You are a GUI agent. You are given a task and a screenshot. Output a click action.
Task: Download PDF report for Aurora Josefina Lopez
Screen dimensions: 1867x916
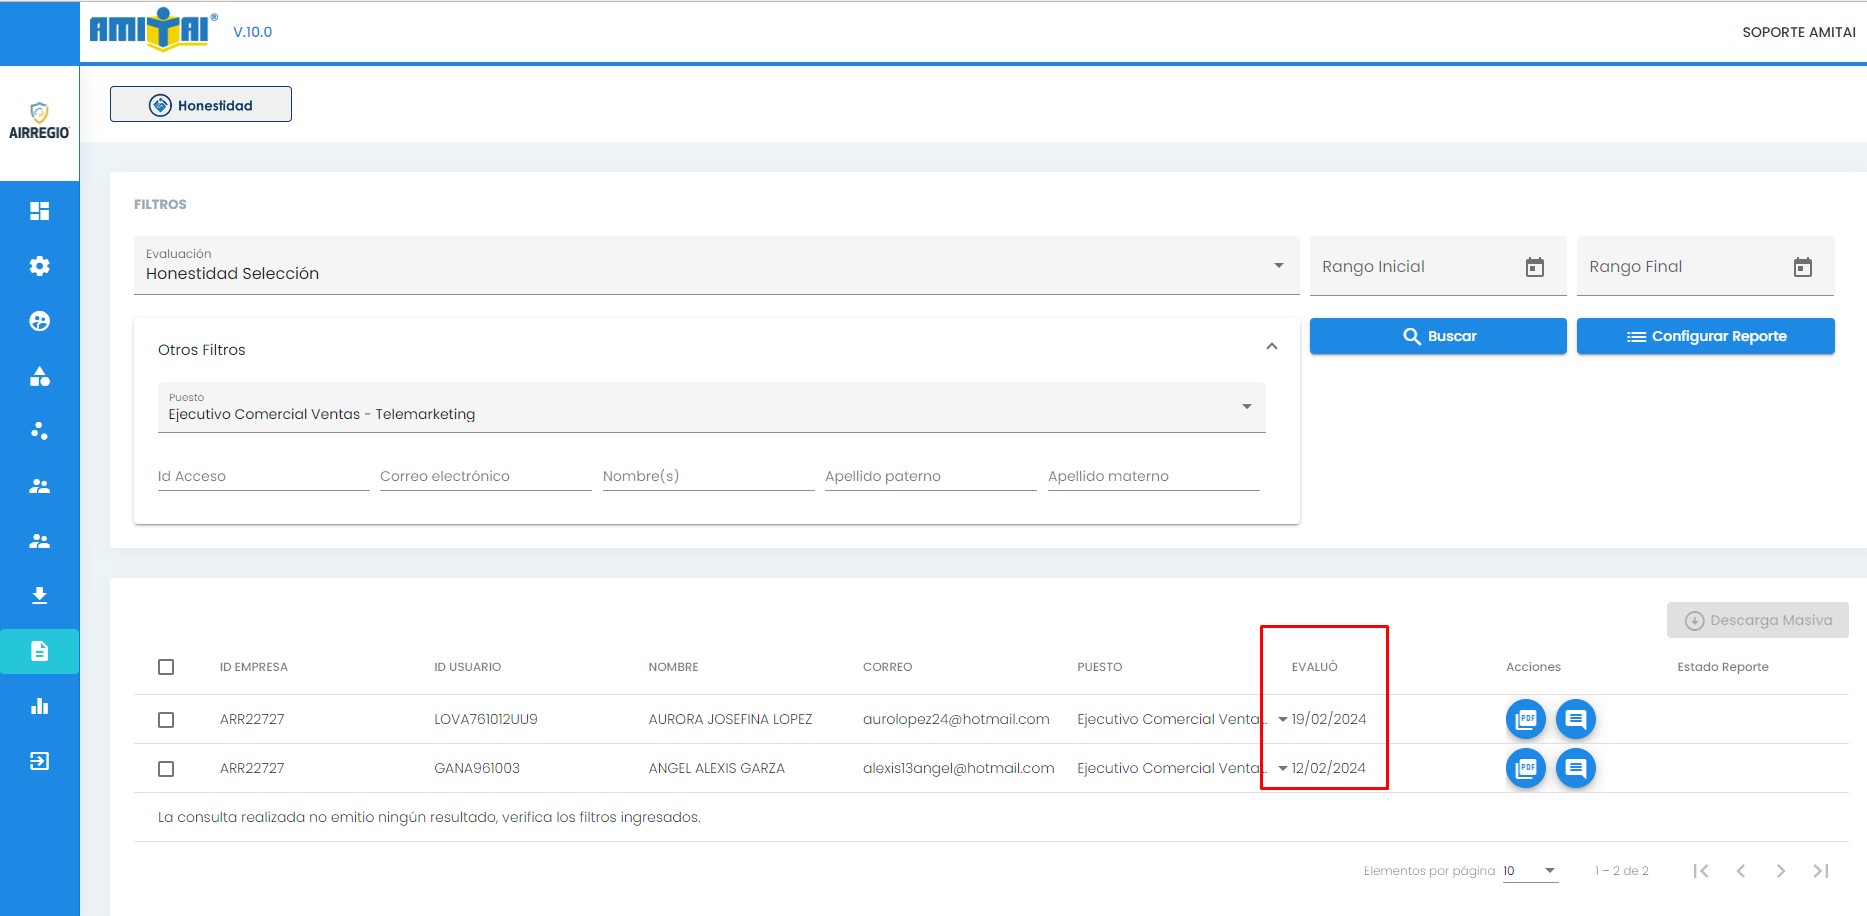tap(1525, 719)
